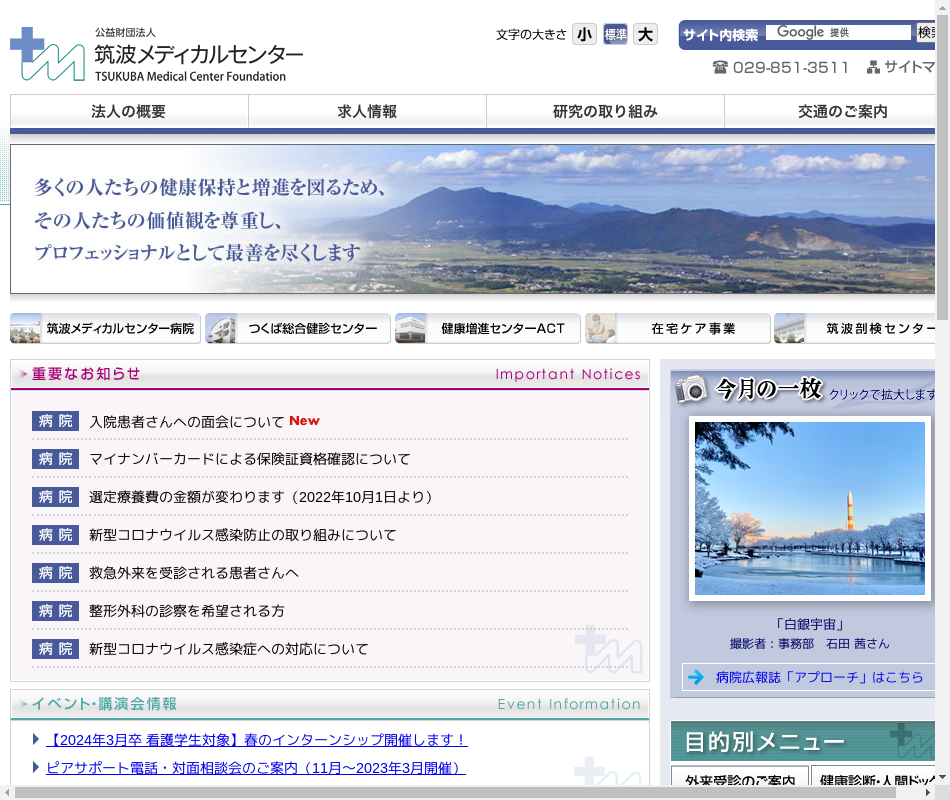Screen dimensions: 950x800
Task: Open 健康増進センターACT banner button
Action: pos(488,328)
